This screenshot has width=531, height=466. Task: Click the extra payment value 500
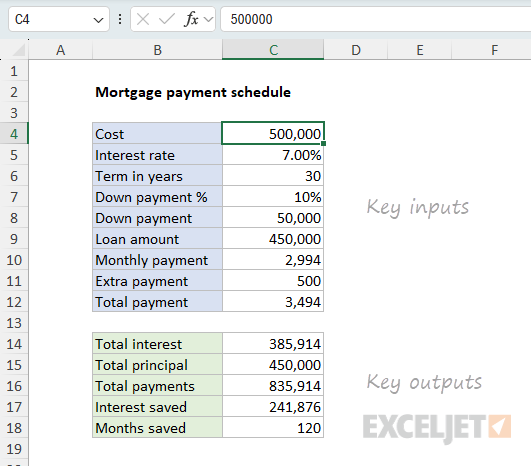coord(273,281)
